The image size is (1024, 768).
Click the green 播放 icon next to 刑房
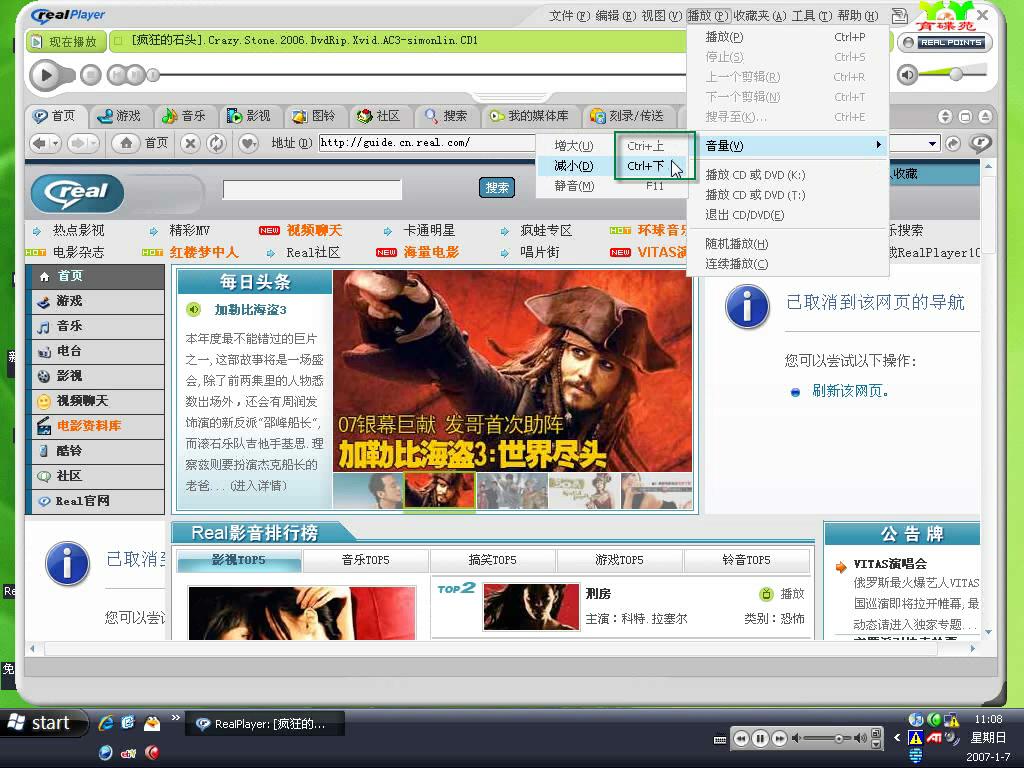[766, 594]
